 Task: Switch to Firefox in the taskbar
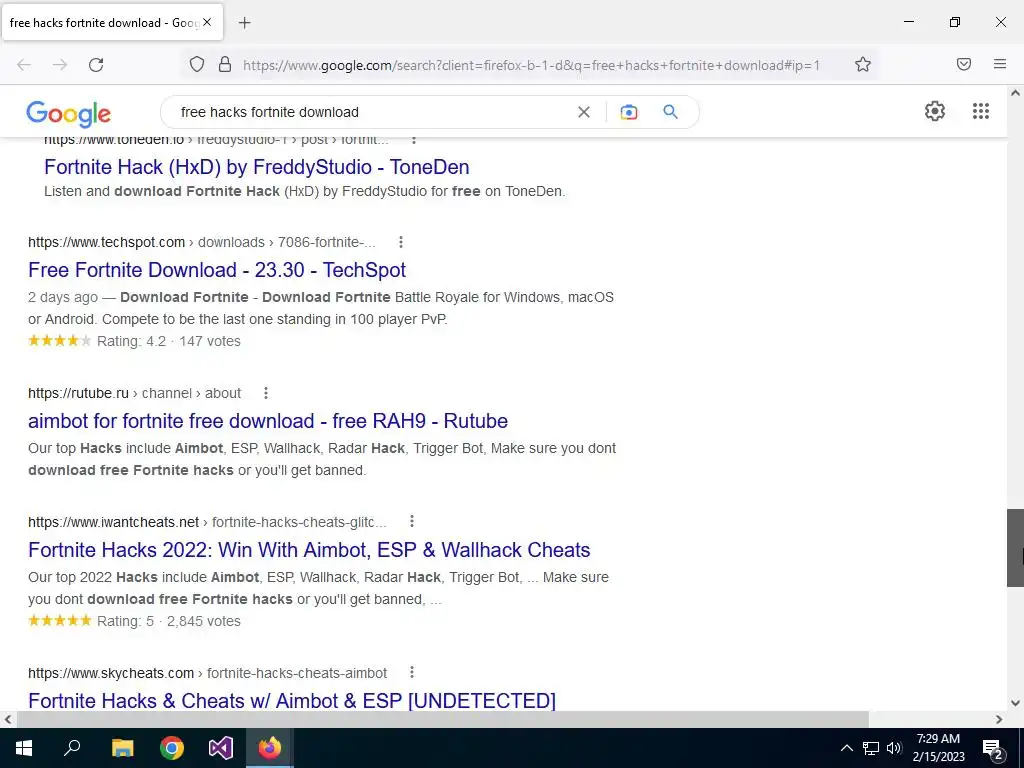(270, 748)
